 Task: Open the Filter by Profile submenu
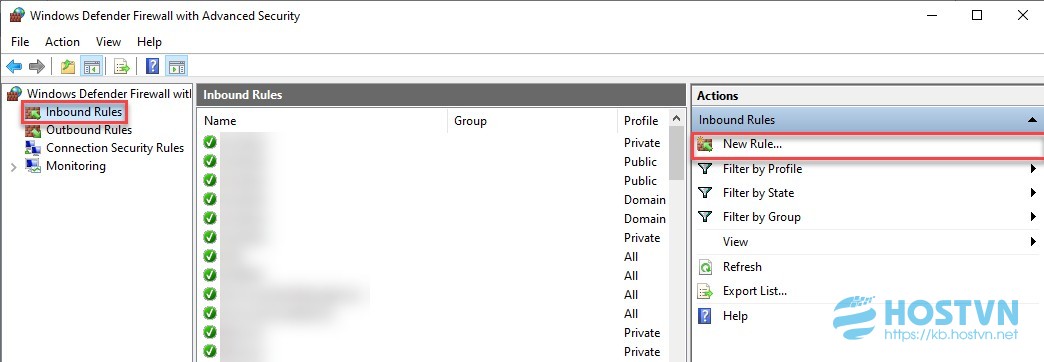coord(868,169)
